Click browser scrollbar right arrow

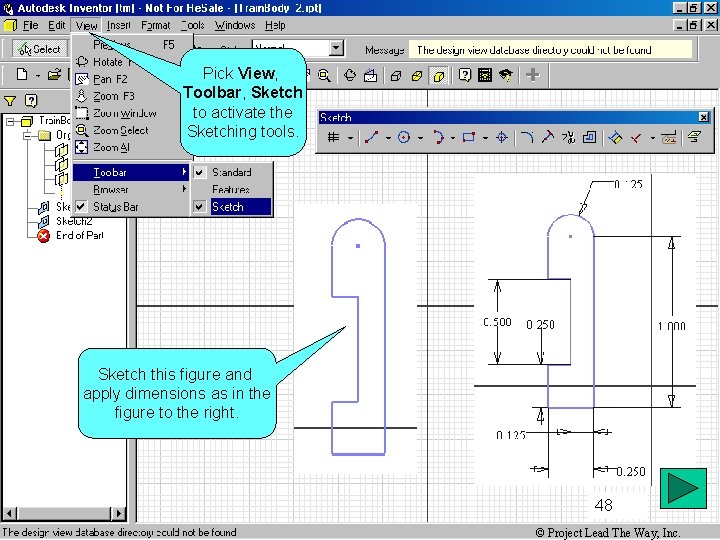click(x=119, y=513)
